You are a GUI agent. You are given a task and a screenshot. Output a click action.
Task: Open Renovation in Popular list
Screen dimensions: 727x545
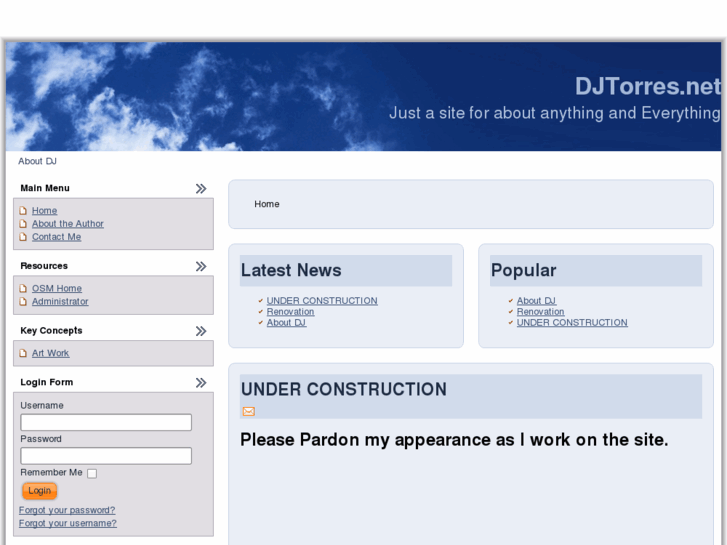click(541, 312)
